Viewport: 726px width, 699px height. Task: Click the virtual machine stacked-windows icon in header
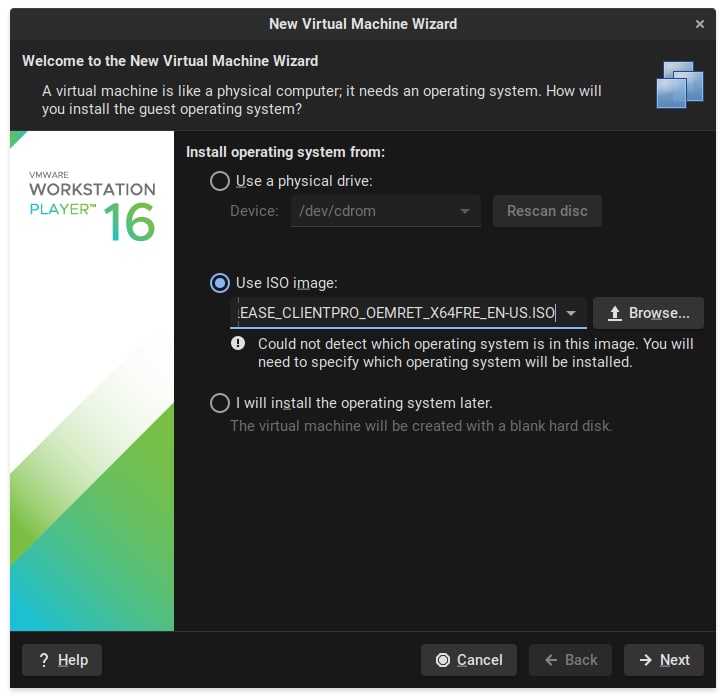point(680,85)
